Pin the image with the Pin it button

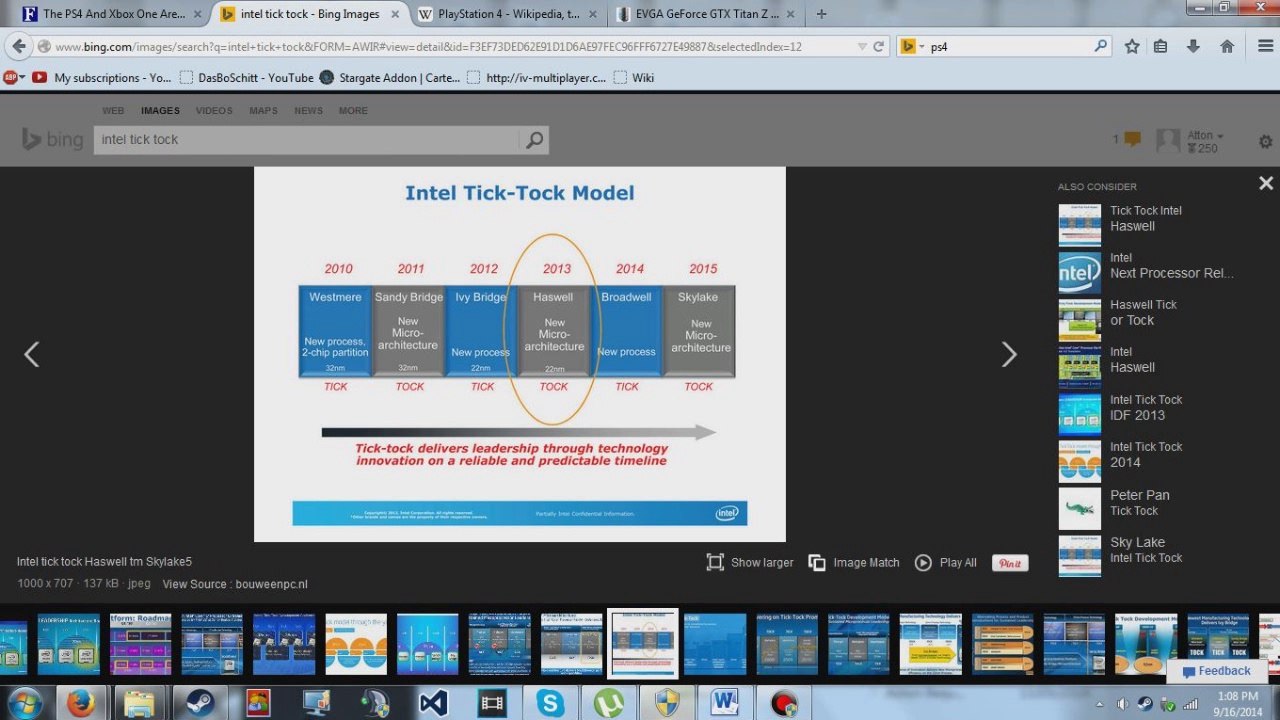(1010, 563)
